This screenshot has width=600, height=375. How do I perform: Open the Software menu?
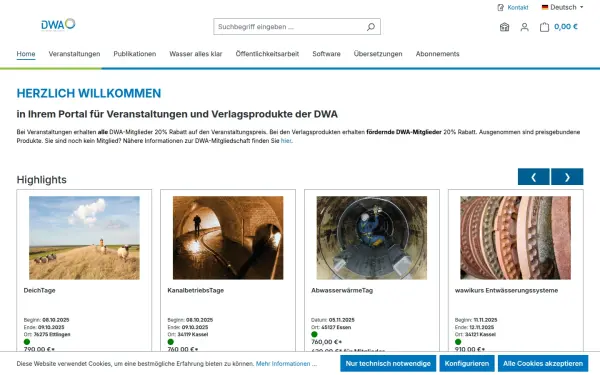tap(326, 54)
